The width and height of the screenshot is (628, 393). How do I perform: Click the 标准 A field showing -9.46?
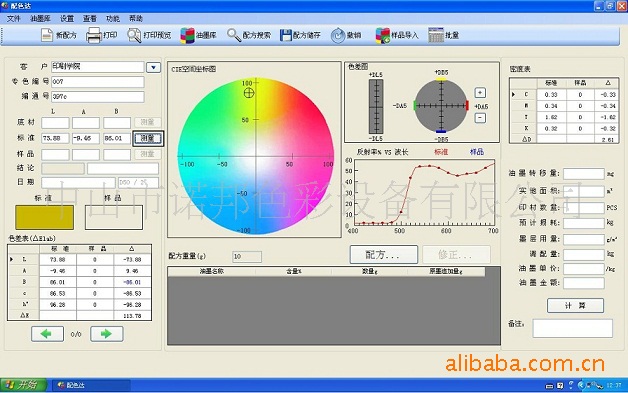click(86, 138)
